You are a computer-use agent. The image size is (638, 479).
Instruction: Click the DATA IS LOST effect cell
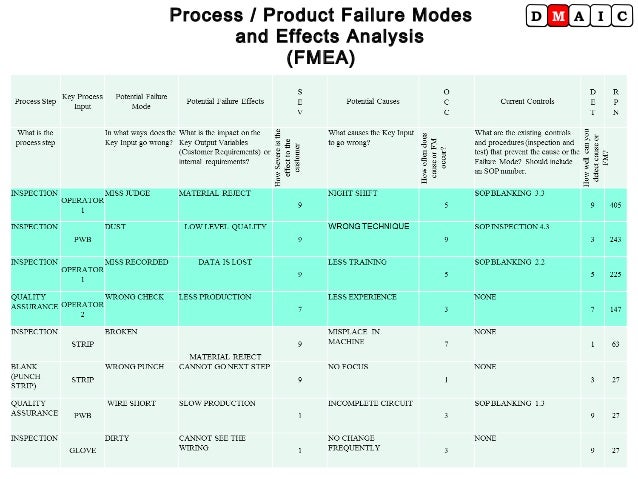point(225,273)
